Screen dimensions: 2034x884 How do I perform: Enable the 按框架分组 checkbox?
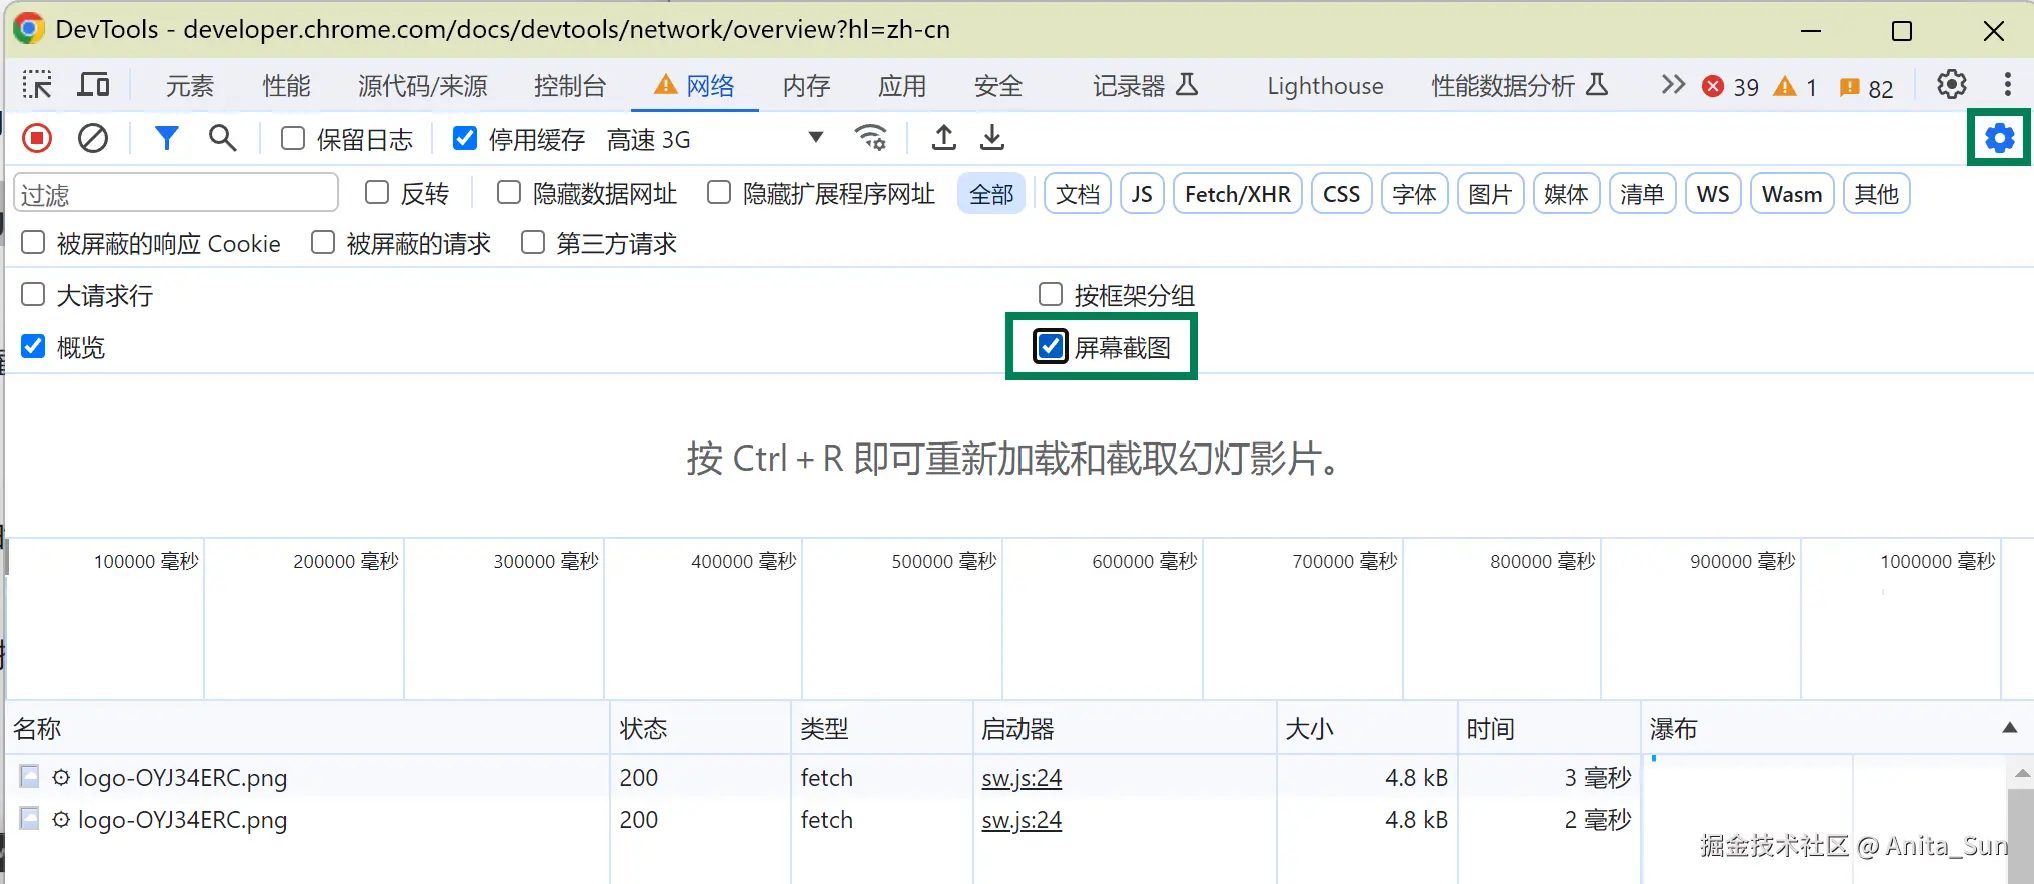[x=1051, y=294]
